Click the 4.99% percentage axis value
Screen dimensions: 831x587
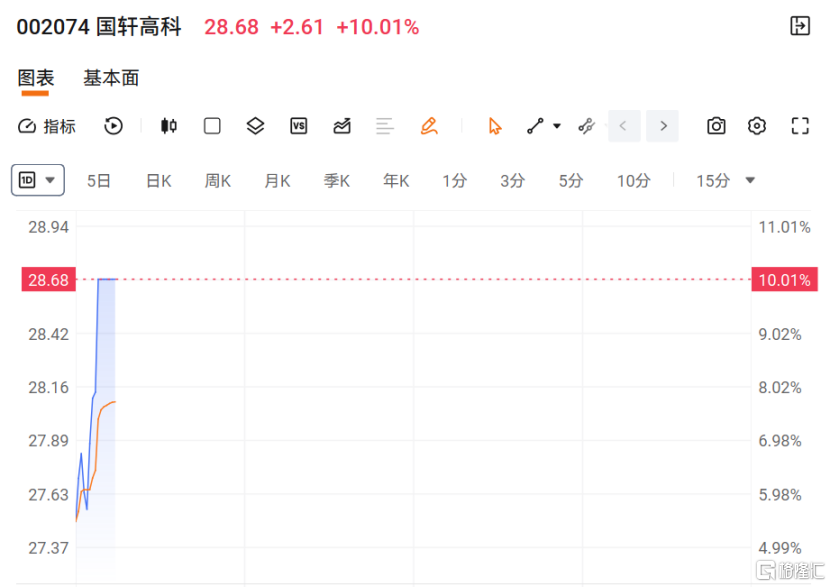780,547
